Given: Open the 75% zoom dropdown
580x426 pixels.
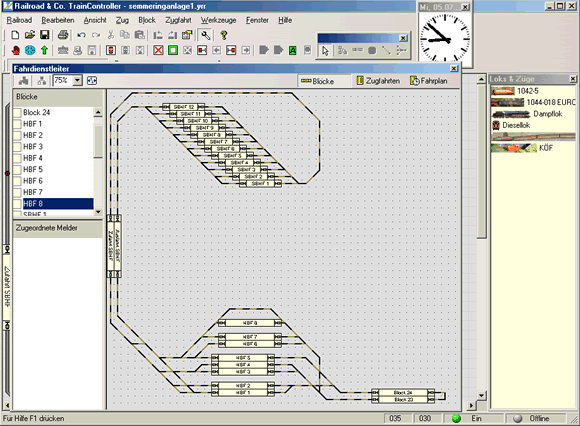Looking at the screenshot, I should (x=77, y=80).
